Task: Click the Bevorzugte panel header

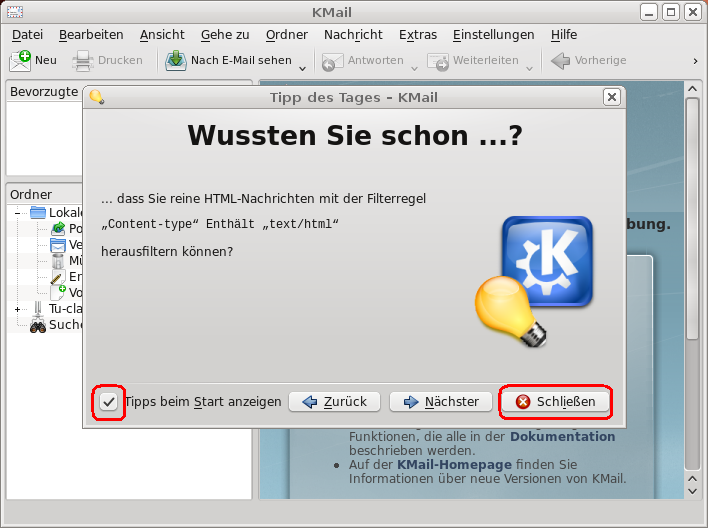Action: point(44,92)
